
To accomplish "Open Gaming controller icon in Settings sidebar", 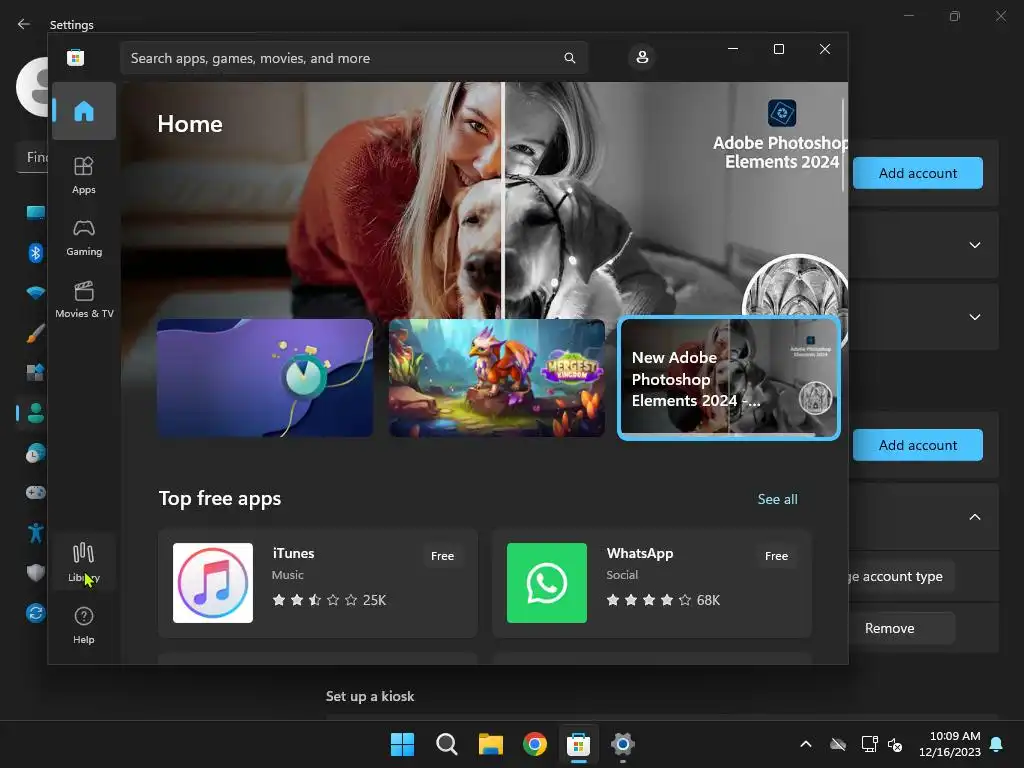I will tap(35, 493).
